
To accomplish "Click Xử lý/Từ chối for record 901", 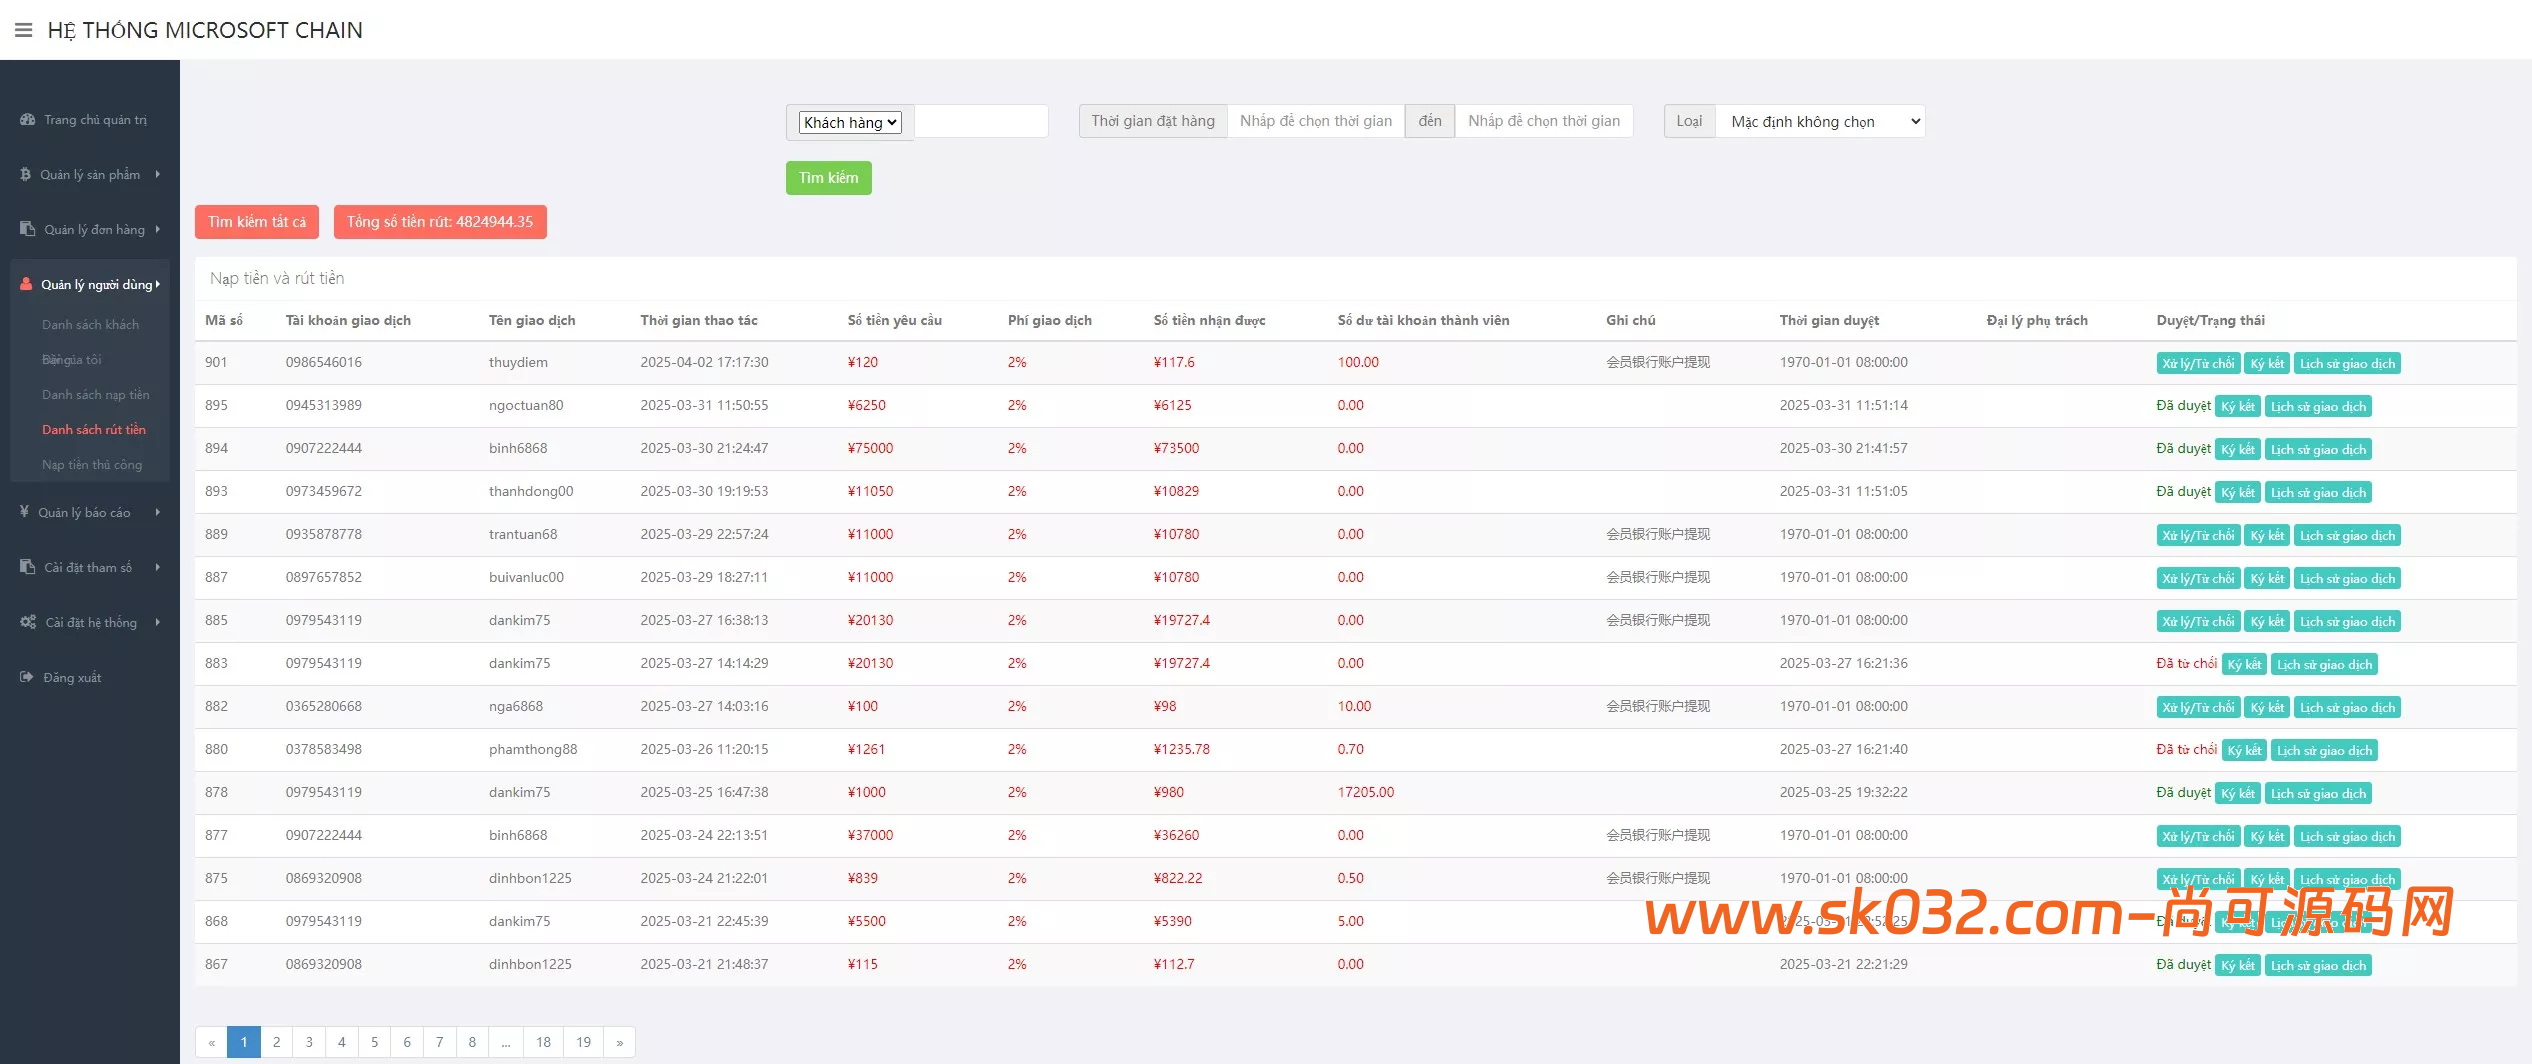I will [x=2197, y=364].
